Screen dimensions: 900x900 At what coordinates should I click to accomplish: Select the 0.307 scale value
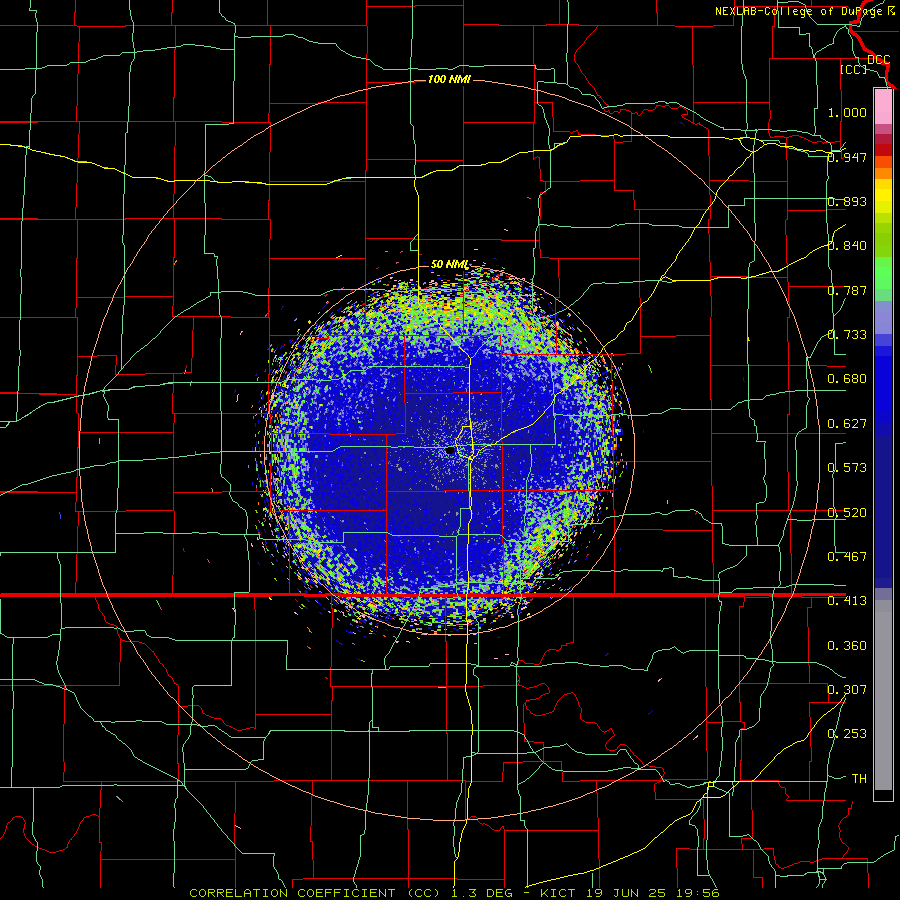tap(847, 690)
